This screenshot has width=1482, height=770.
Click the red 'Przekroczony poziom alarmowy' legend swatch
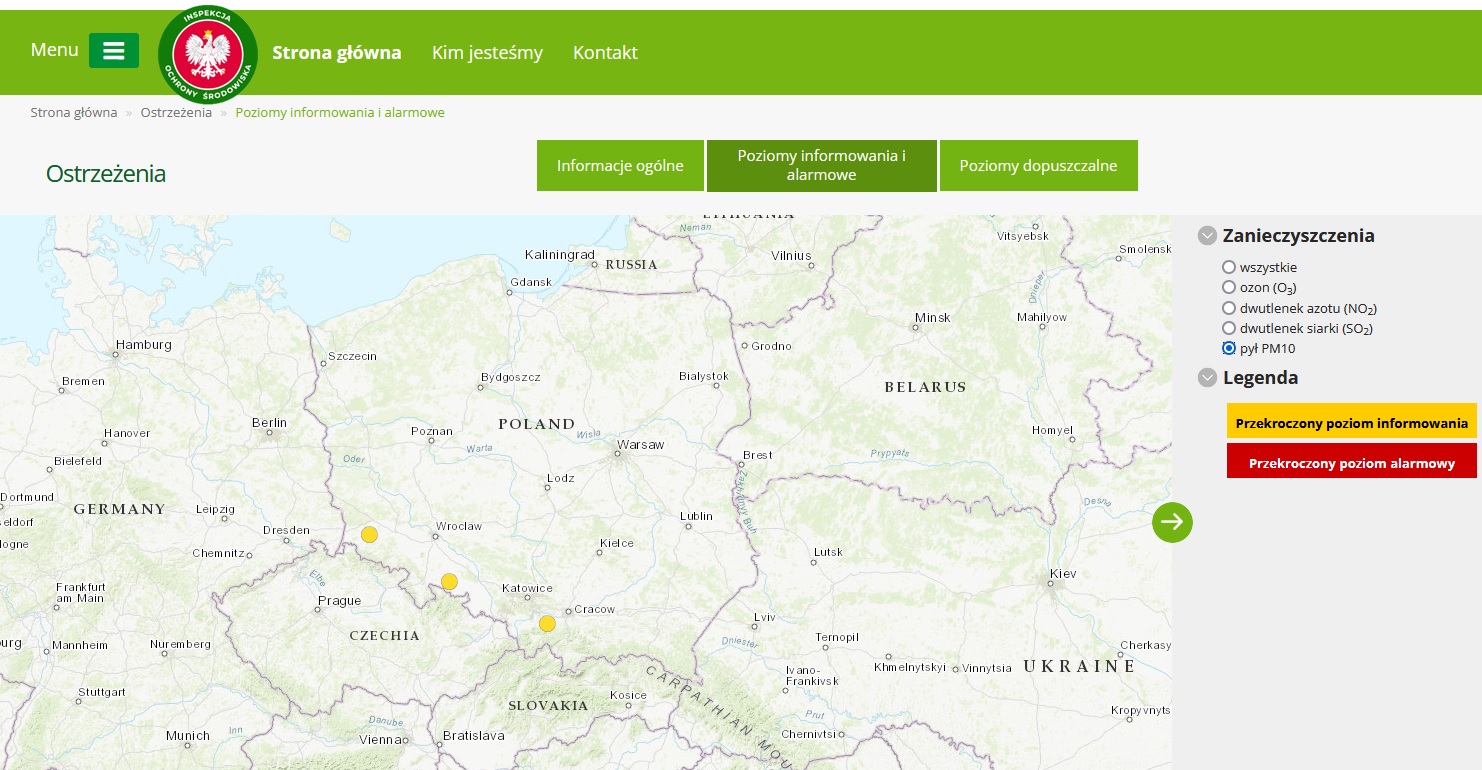1352,461
